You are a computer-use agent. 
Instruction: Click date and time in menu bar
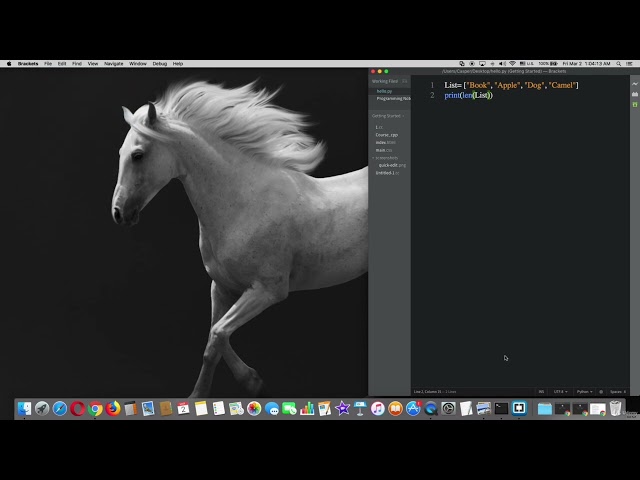(586, 64)
